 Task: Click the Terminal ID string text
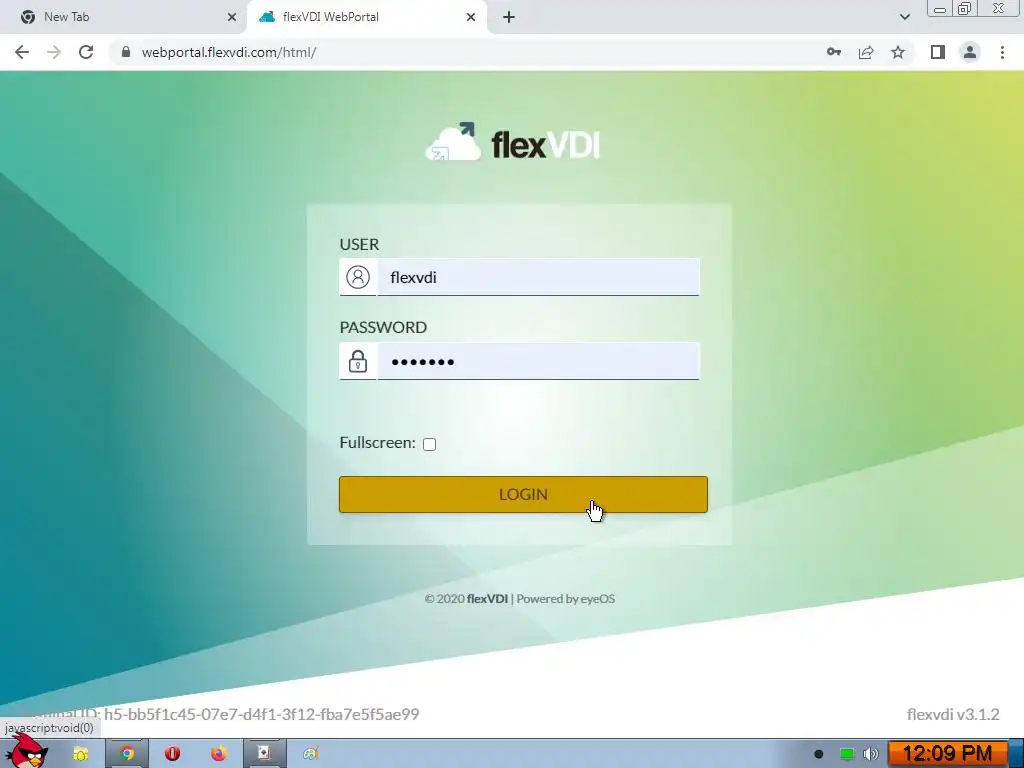pos(261,714)
